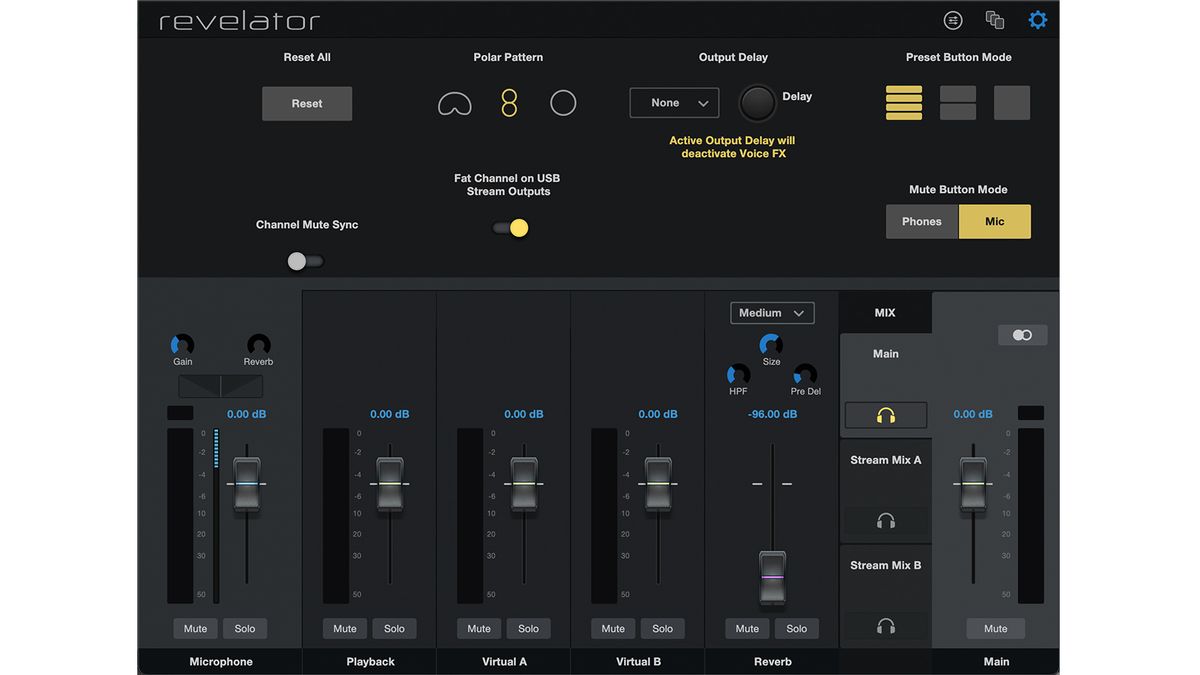Solo the Reverb channel
Viewport: 1200px width, 675px height.
[797, 629]
